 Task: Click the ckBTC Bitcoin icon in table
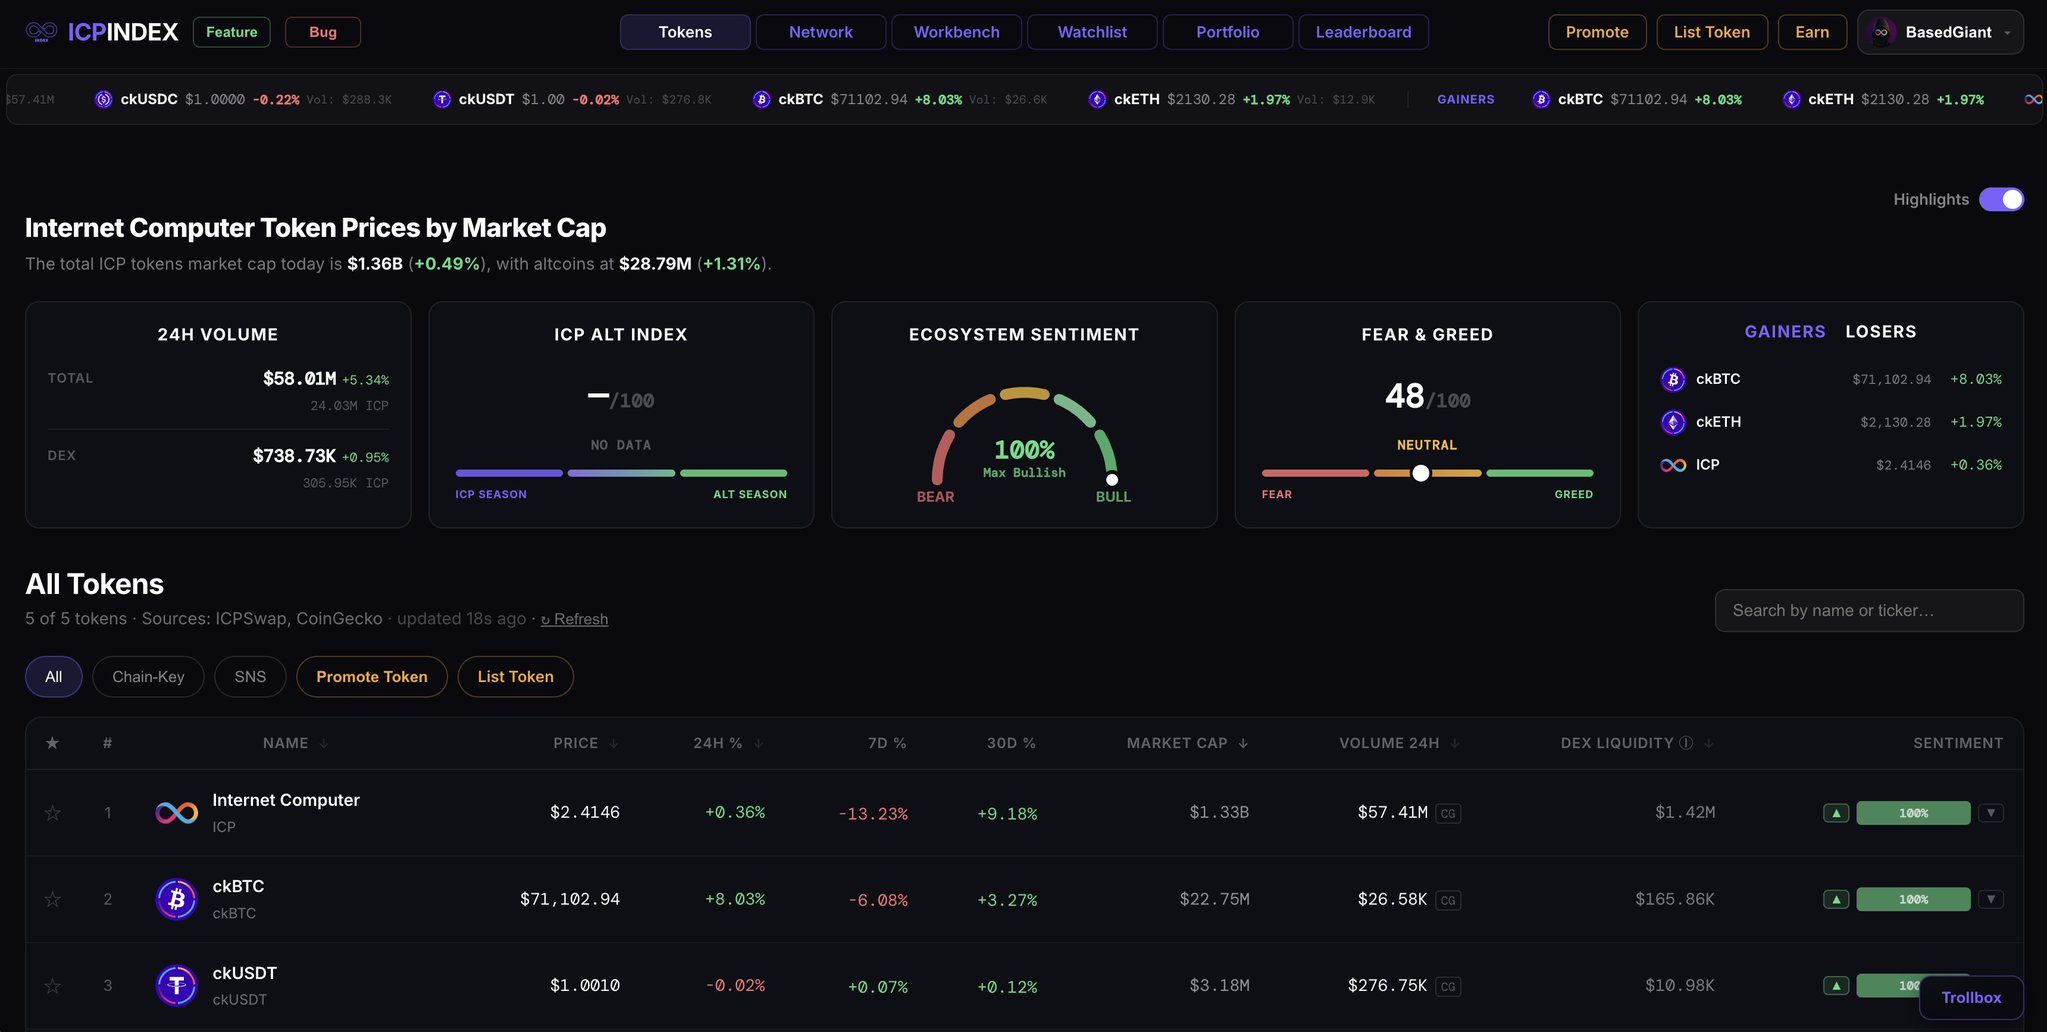pyautogui.click(x=177, y=899)
